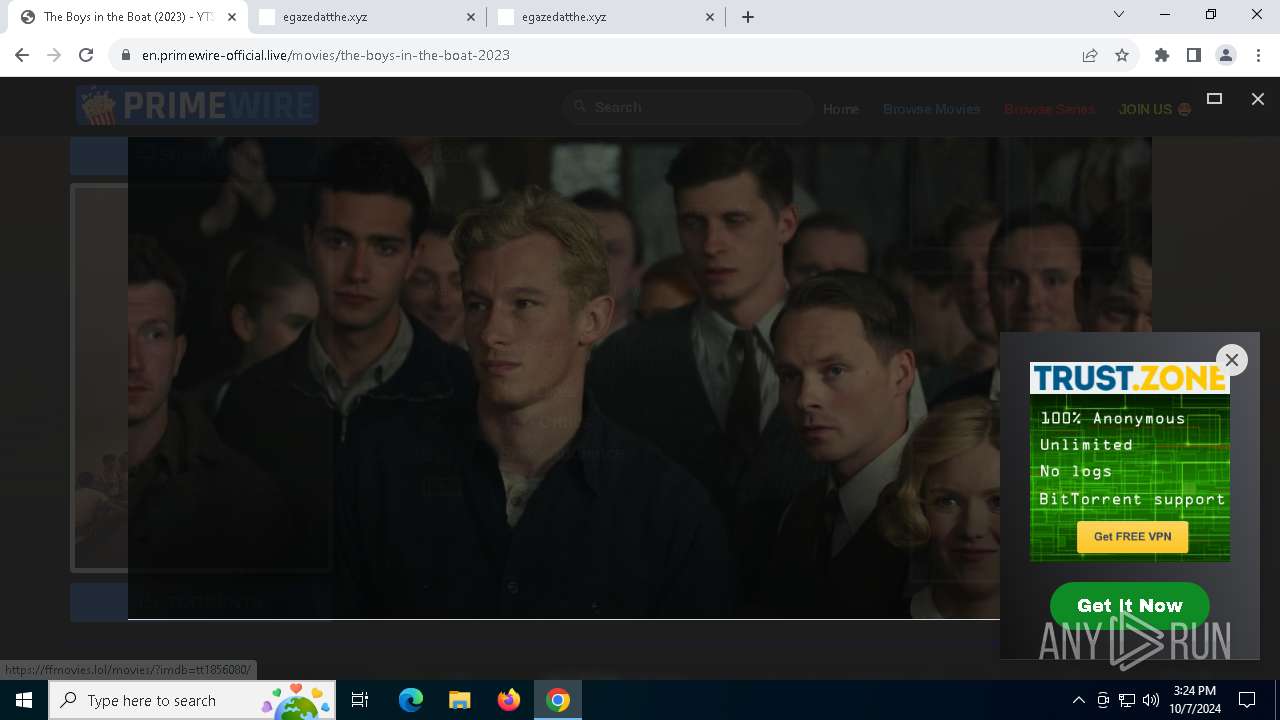
Task: Open Windows Start menu
Action: [x=24, y=700]
